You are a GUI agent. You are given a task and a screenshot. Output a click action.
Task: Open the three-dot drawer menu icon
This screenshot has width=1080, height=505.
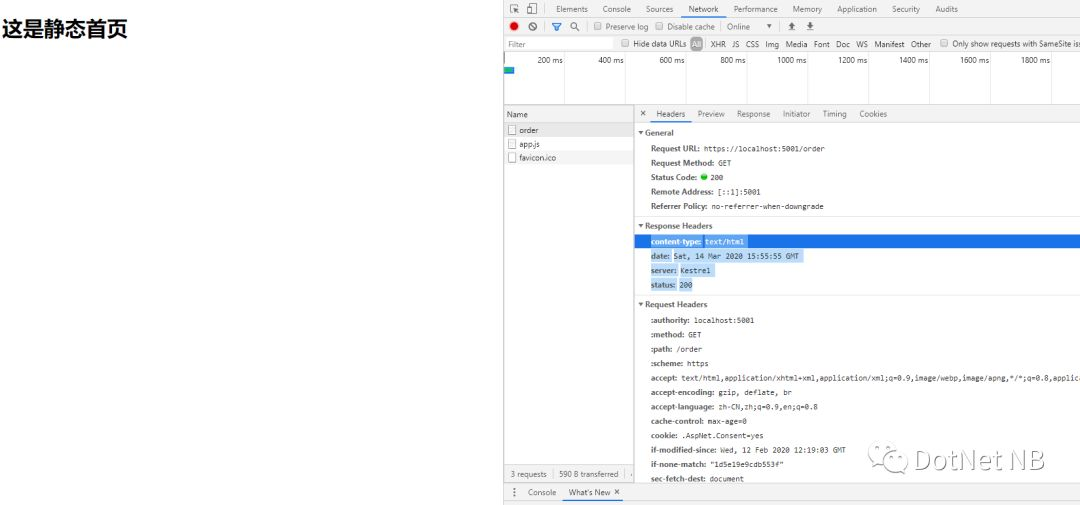pyautogui.click(x=514, y=492)
